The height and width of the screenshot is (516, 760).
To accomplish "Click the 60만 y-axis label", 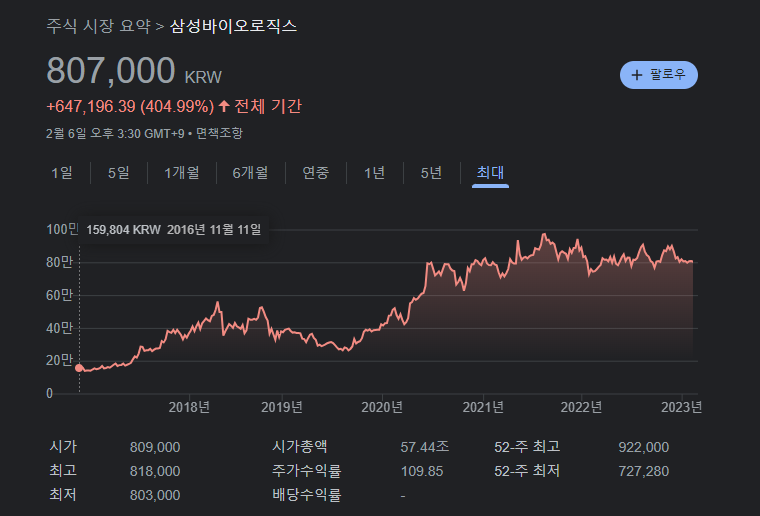I will 60,295.
